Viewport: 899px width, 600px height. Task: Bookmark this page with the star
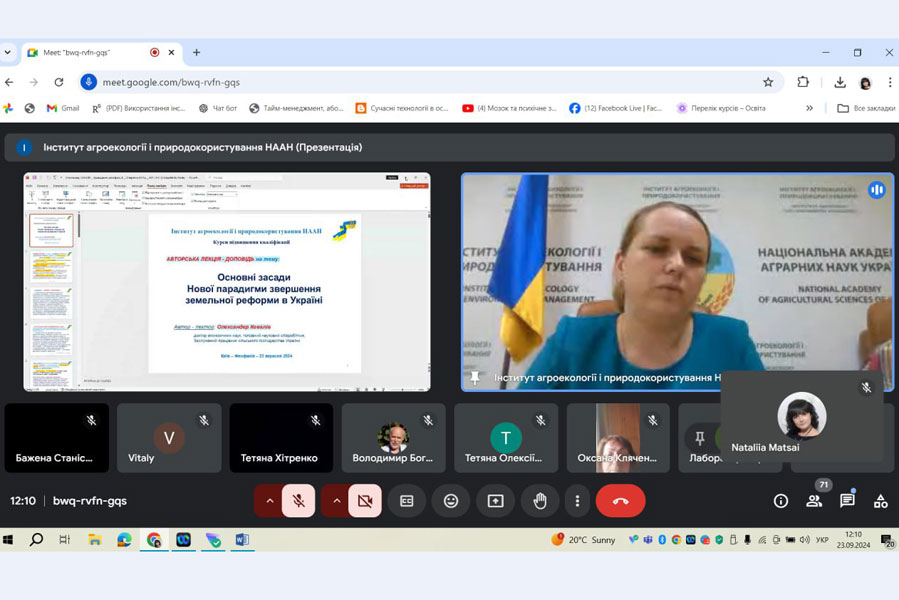pyautogui.click(x=768, y=82)
